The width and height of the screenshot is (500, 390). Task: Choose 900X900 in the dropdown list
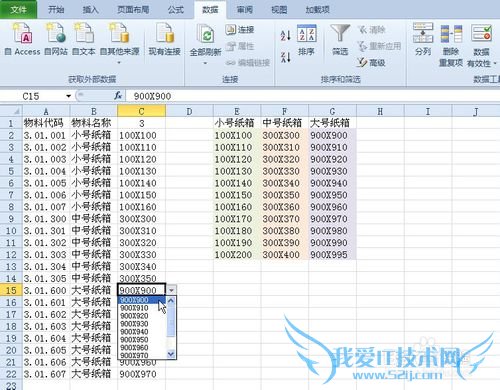(142, 300)
